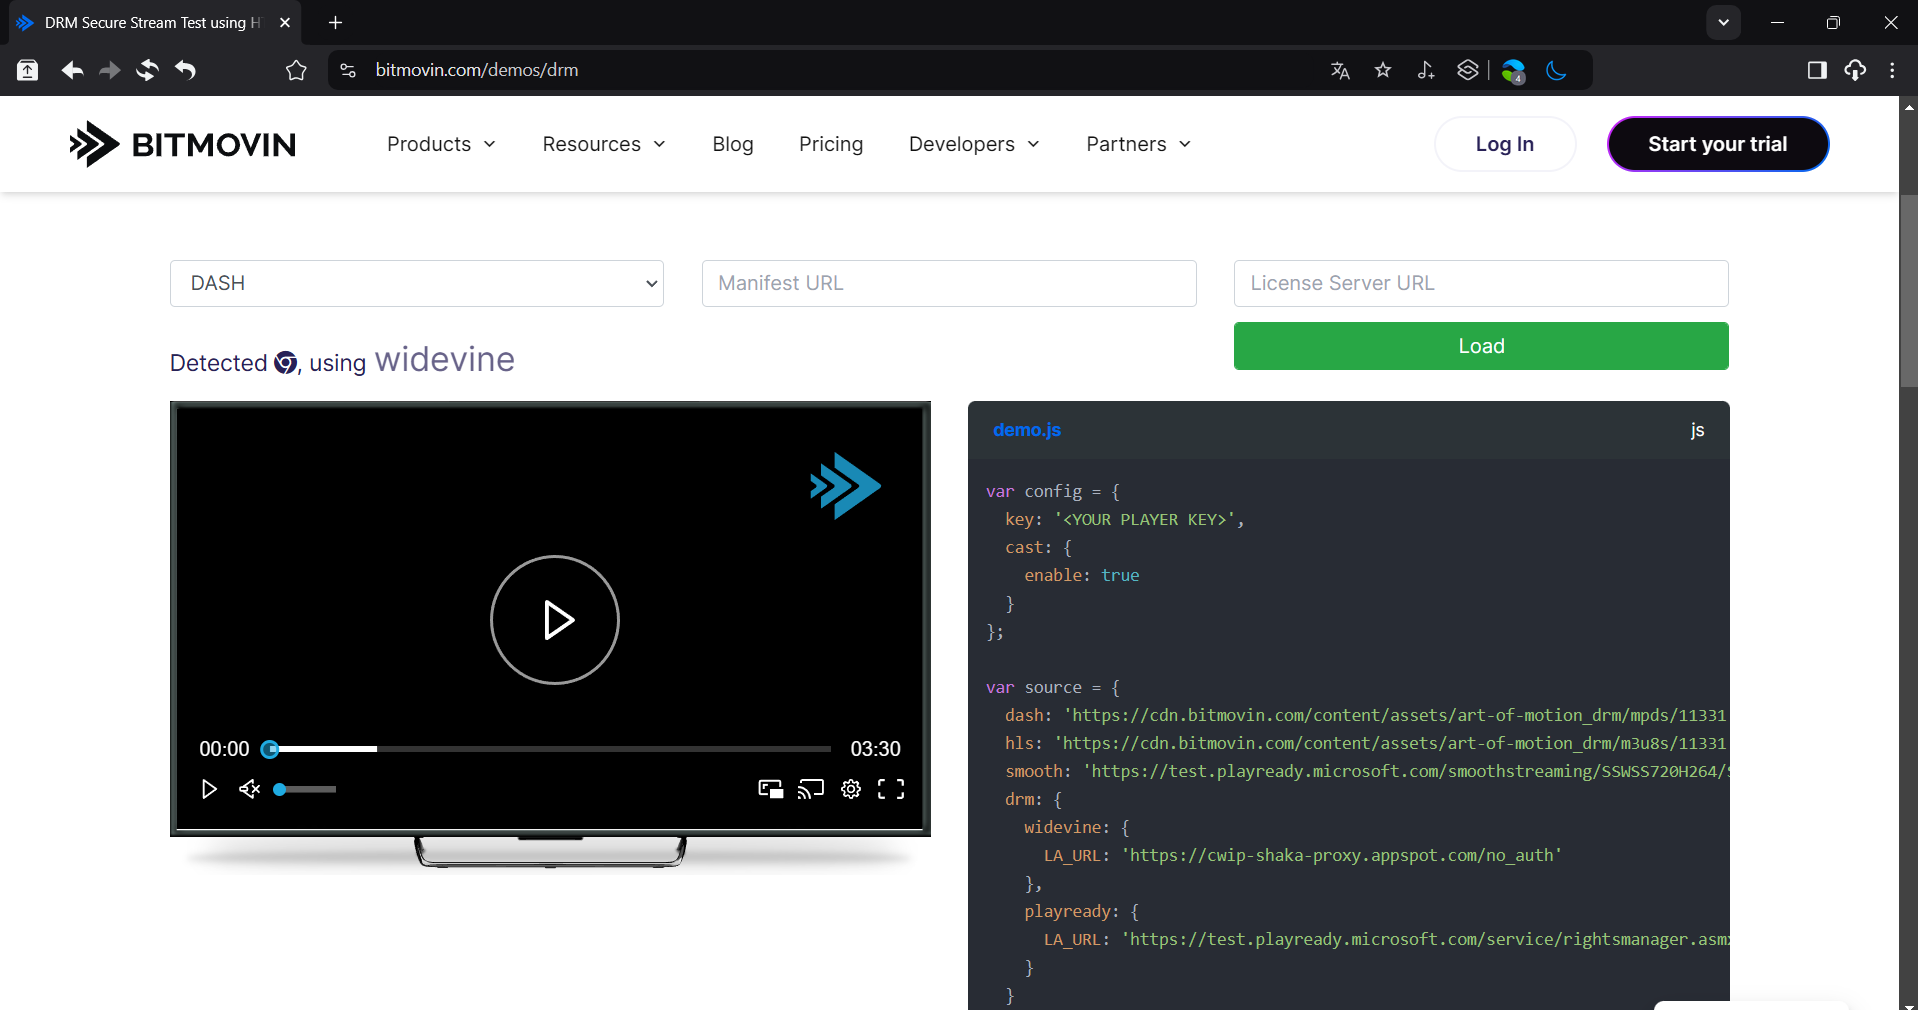Open the DASH stream format dropdown
Image resolution: width=1918 pixels, height=1010 pixels.
tap(417, 284)
